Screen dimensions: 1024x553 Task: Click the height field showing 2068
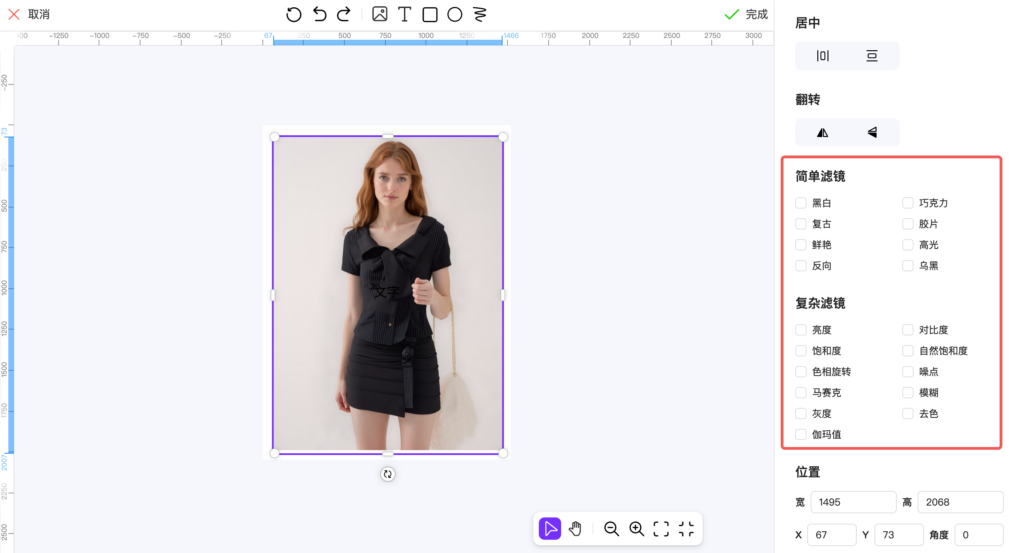pos(961,502)
